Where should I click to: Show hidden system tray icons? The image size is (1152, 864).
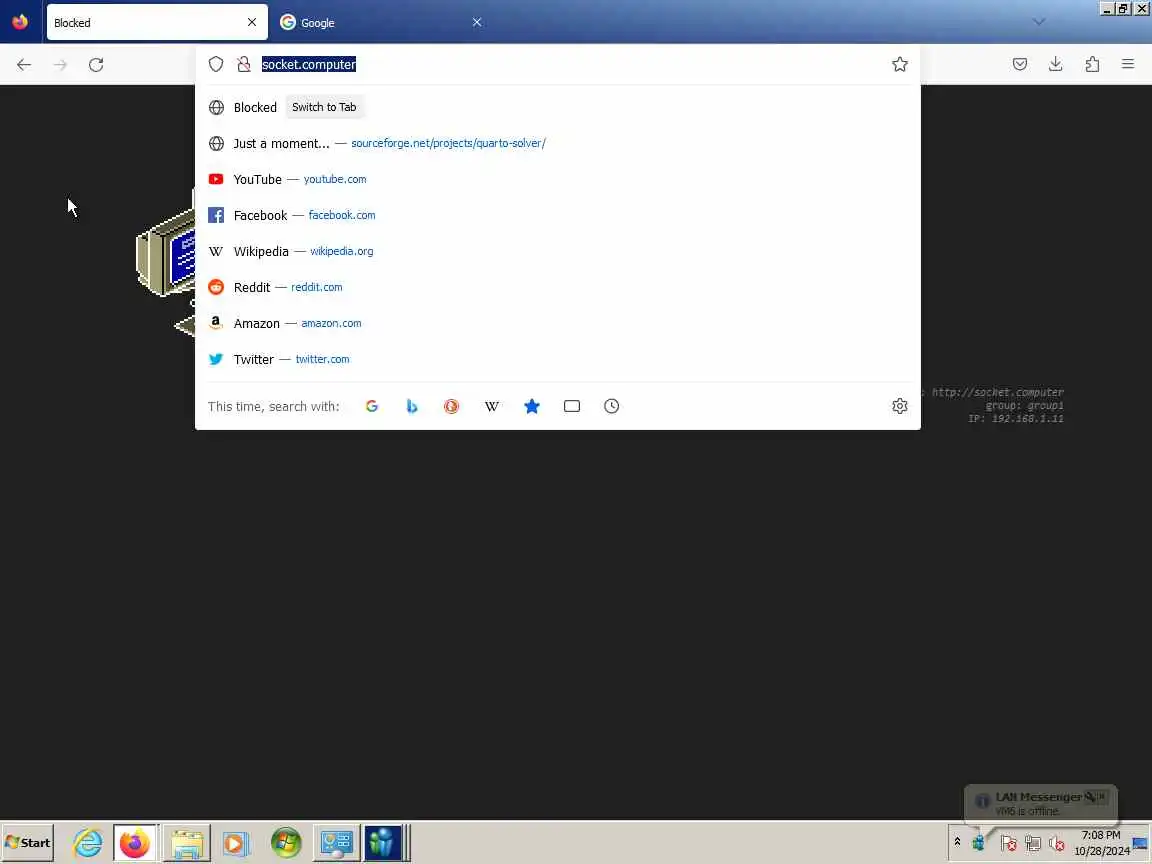click(957, 842)
